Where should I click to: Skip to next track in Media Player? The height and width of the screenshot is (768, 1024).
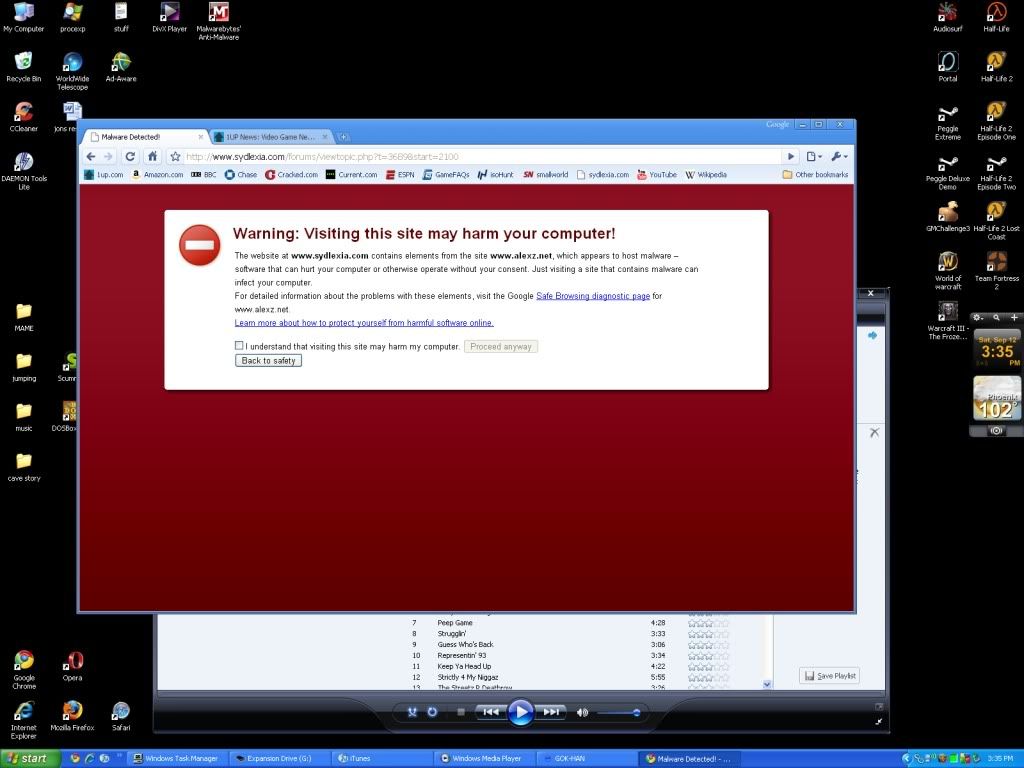[x=551, y=712]
